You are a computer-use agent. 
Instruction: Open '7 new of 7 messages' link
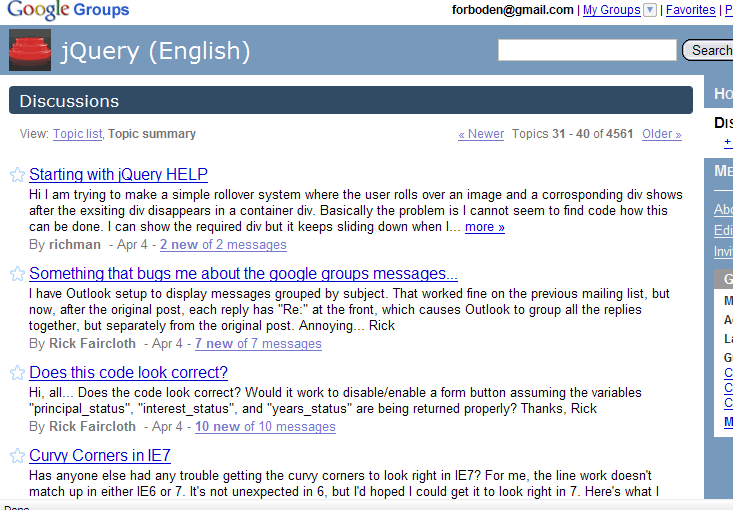(x=258, y=344)
